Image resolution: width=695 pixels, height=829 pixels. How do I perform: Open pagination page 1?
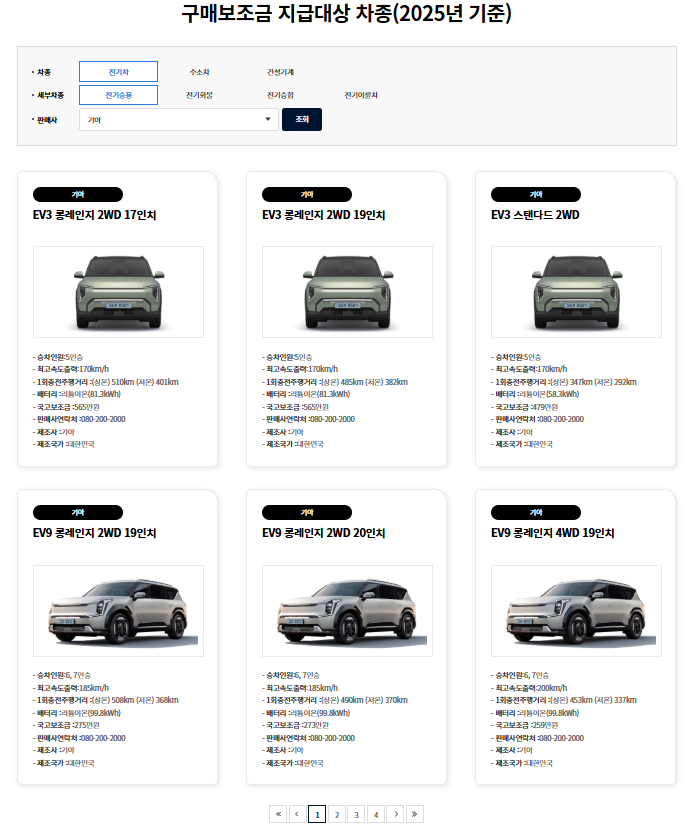(x=317, y=814)
